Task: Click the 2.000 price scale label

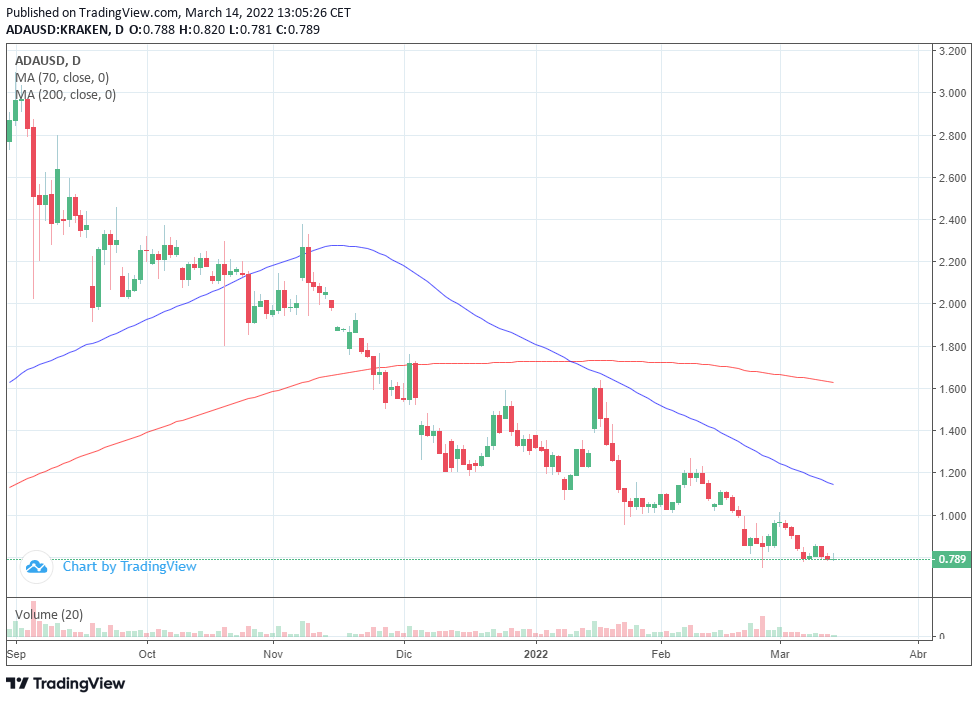Action: (952, 304)
